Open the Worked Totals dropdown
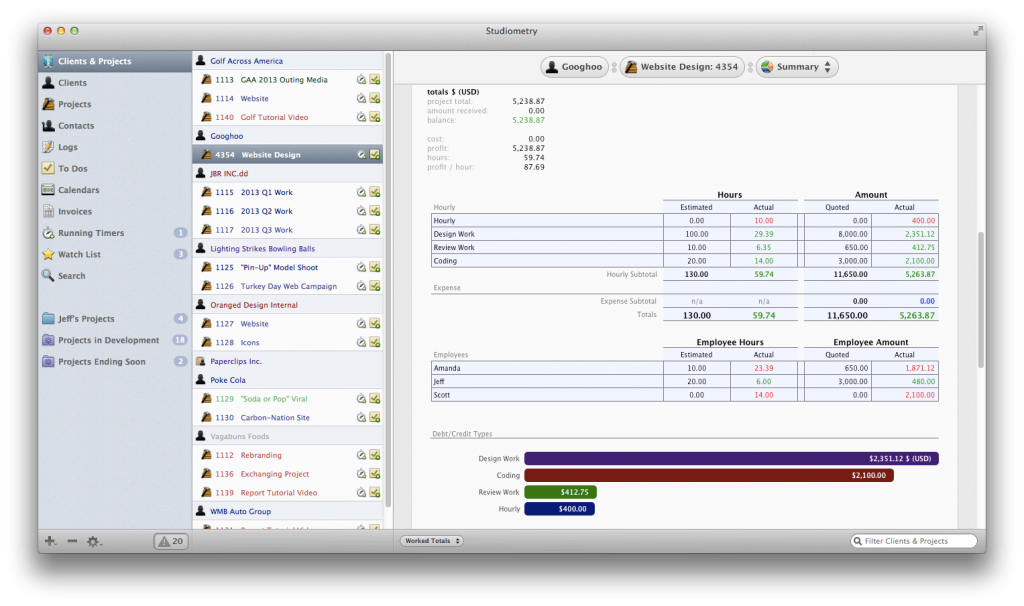The height and width of the screenshot is (606, 1024). [431, 540]
